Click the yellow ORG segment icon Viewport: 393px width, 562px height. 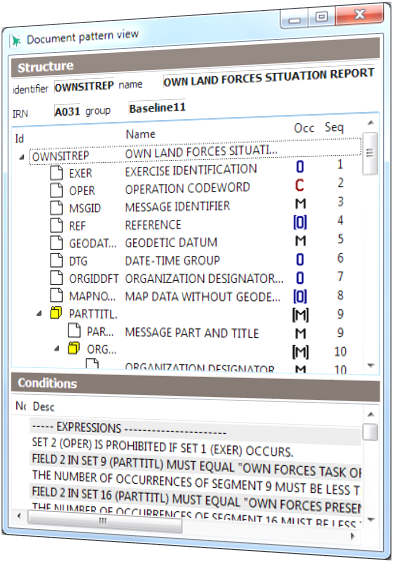pos(74,348)
